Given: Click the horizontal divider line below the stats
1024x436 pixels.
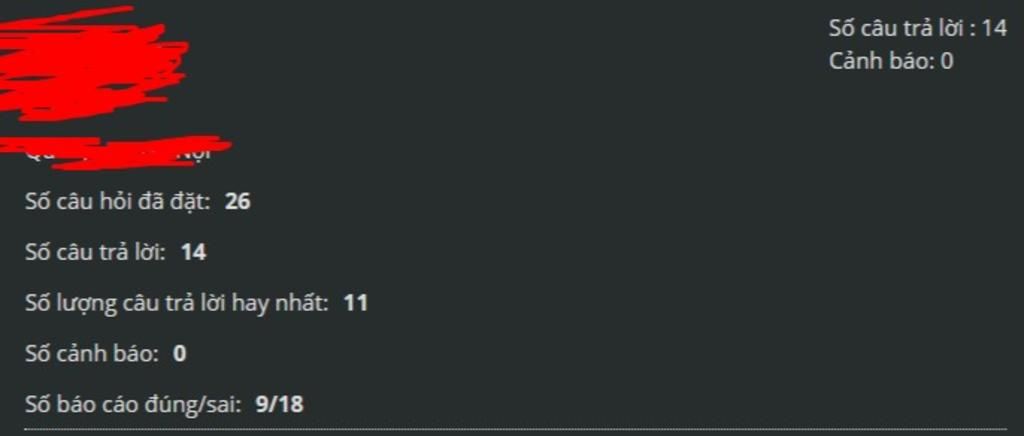Looking at the screenshot, I should [516, 429].
